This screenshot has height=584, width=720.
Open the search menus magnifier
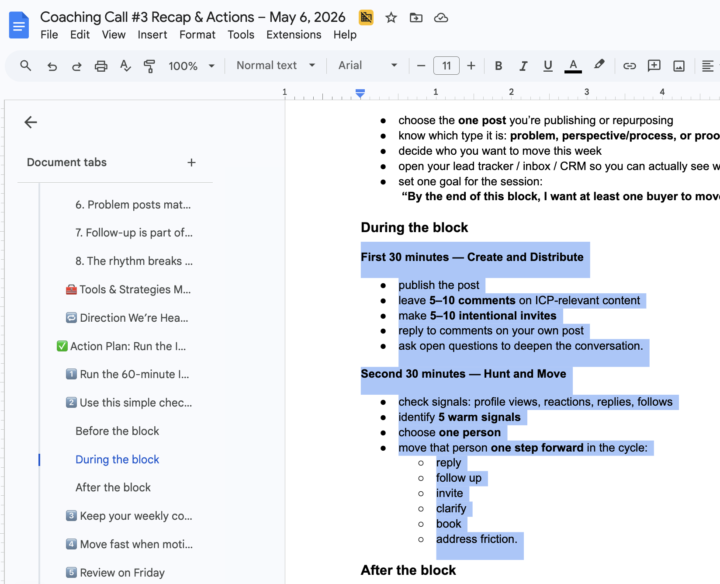coord(26,66)
